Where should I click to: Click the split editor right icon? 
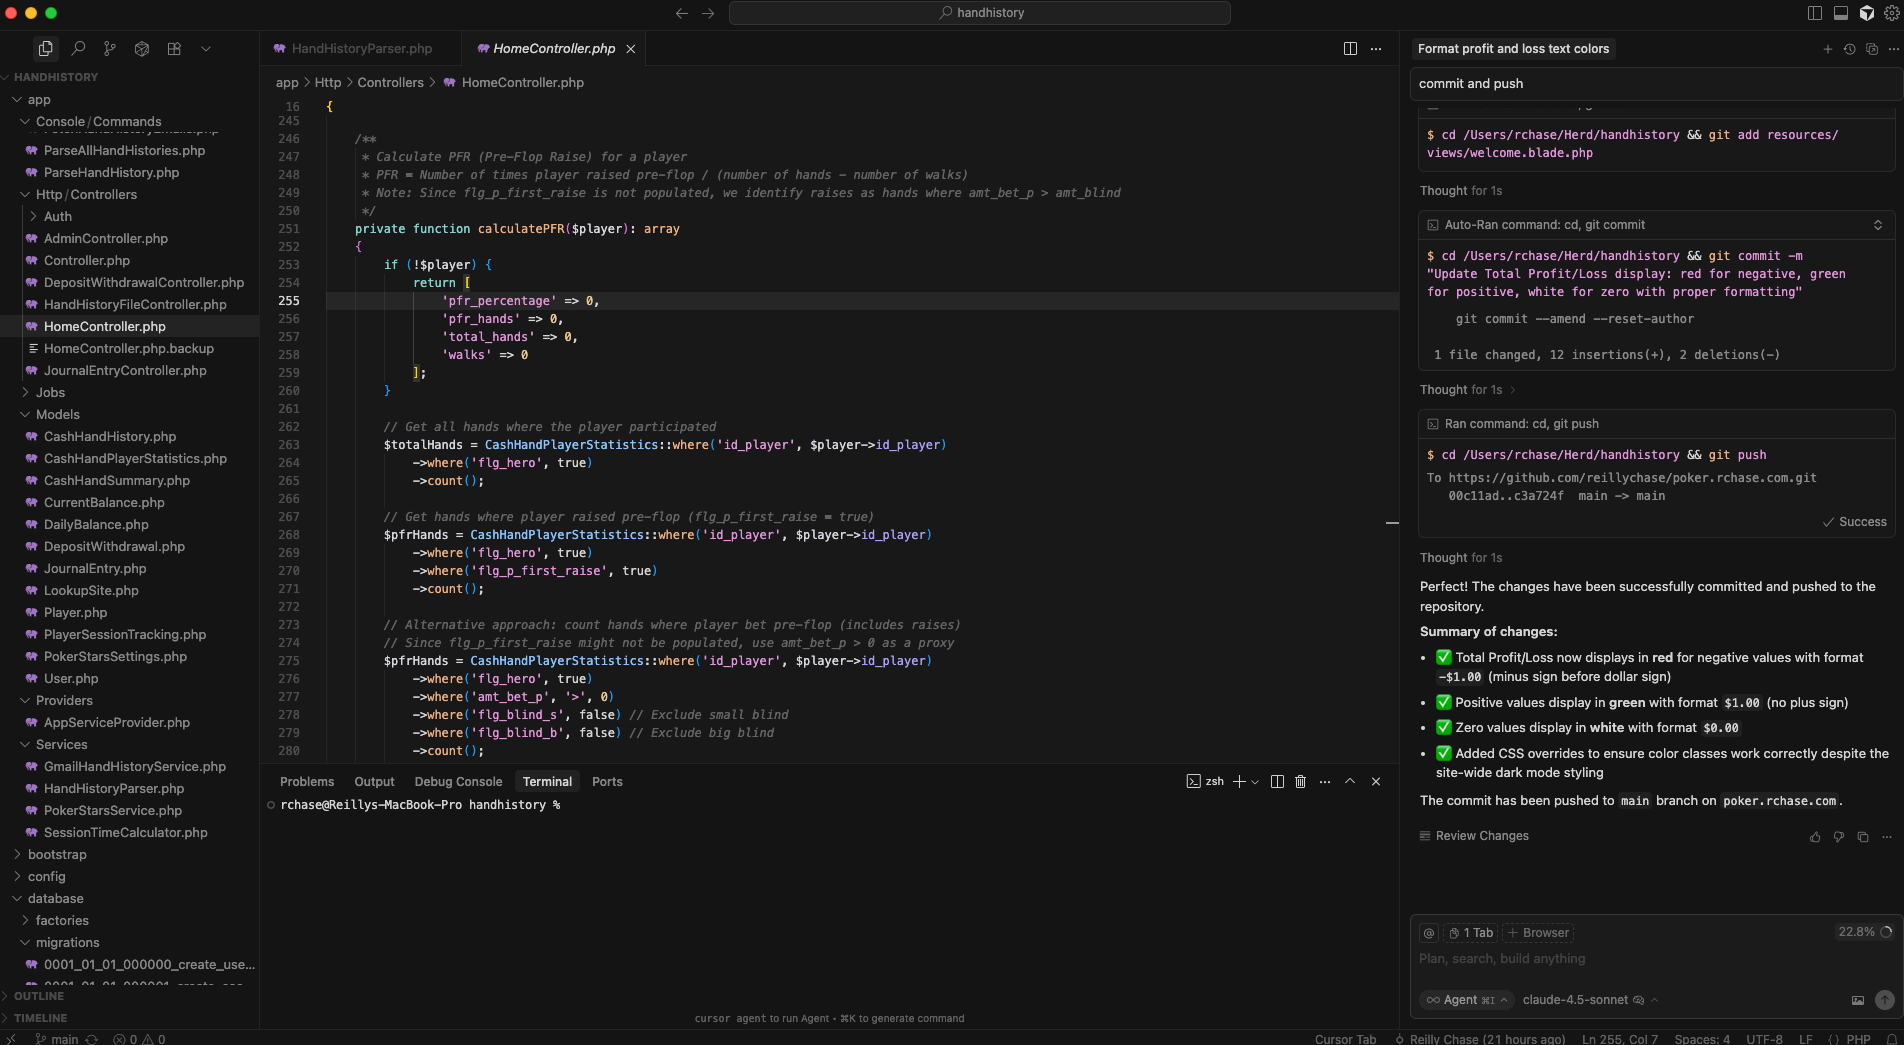[x=1350, y=48]
